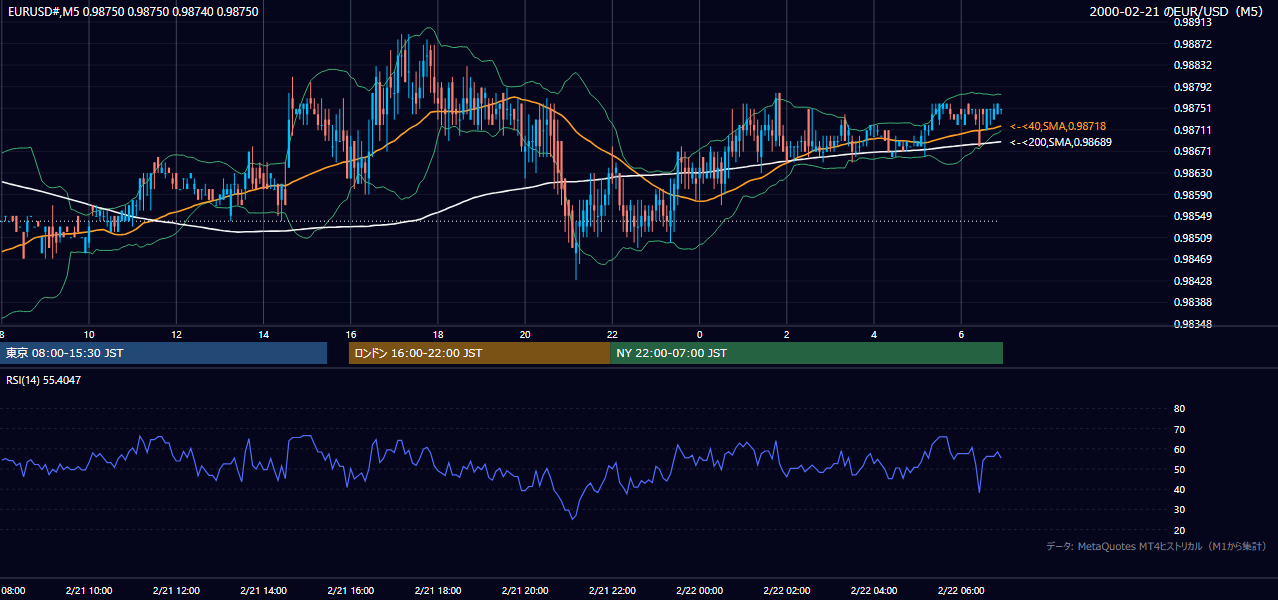The width and height of the screenshot is (1278, 600).
Task: Click the 2/21 22:00 time label
Action: pos(613,591)
